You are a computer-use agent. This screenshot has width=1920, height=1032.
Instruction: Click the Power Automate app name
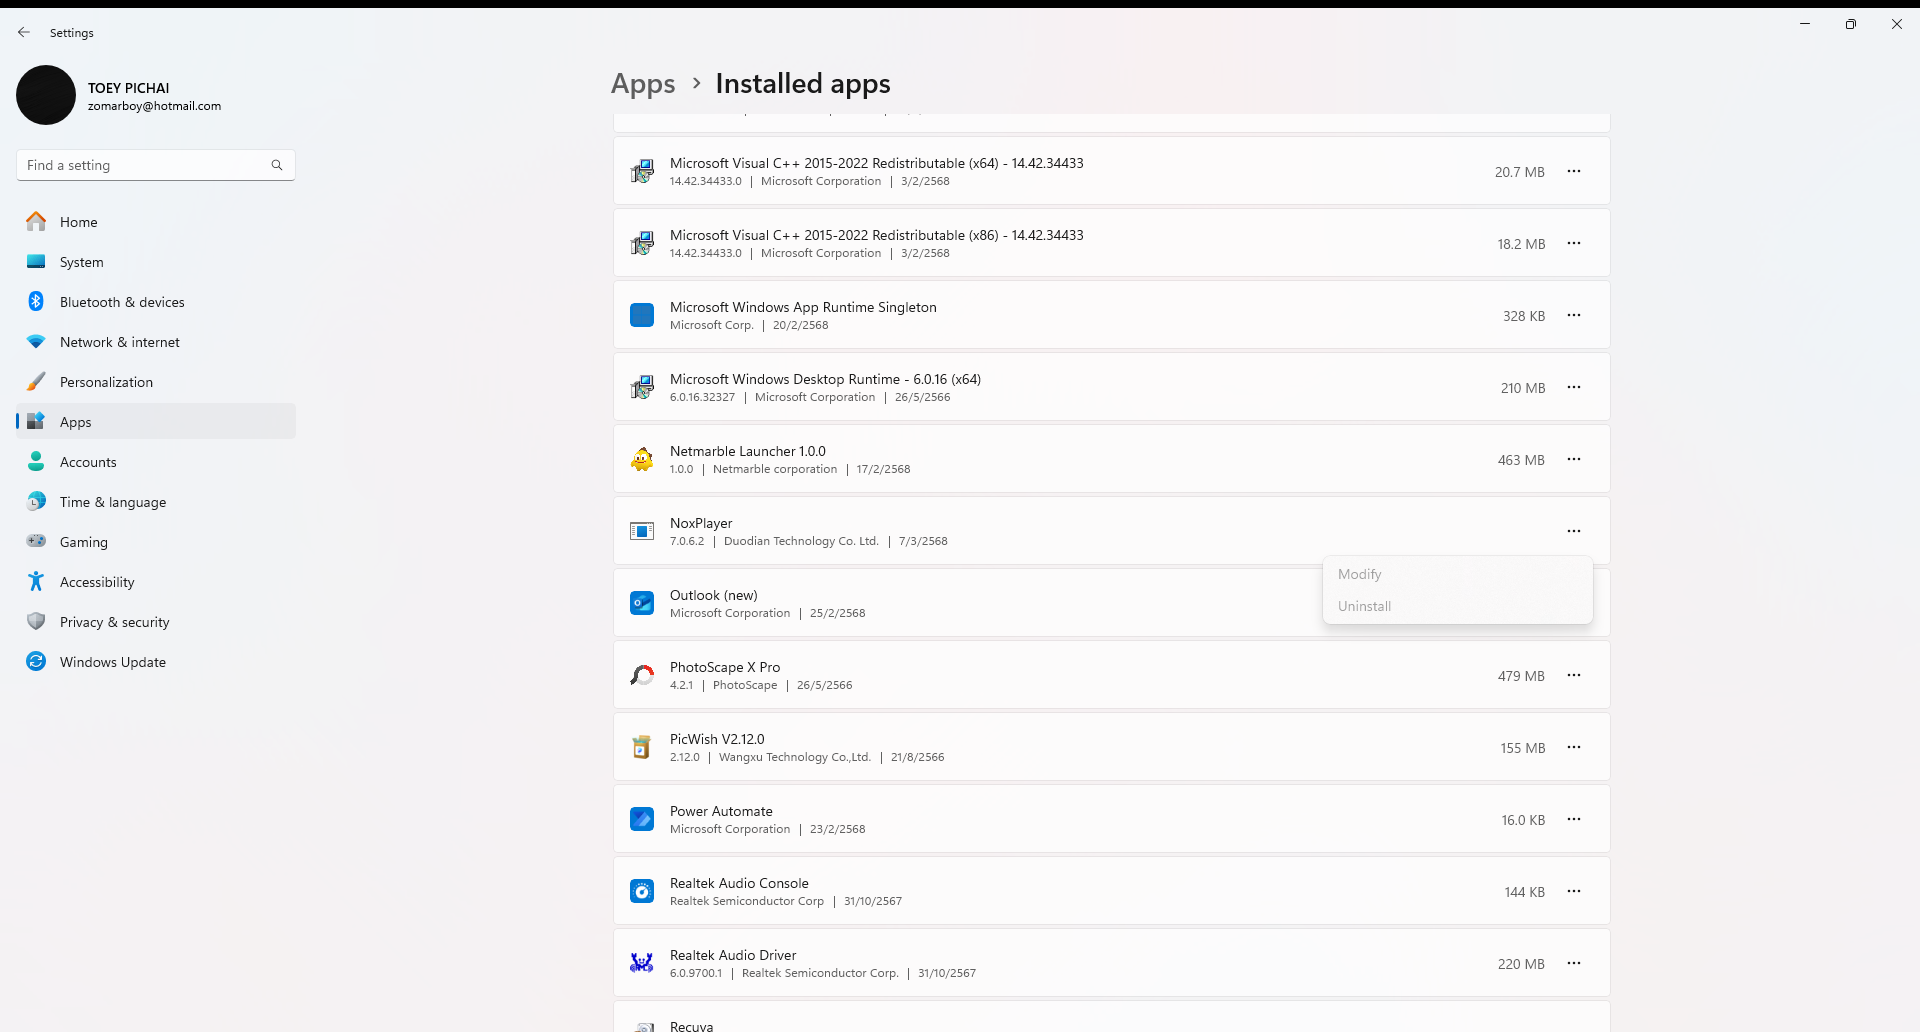click(x=721, y=811)
